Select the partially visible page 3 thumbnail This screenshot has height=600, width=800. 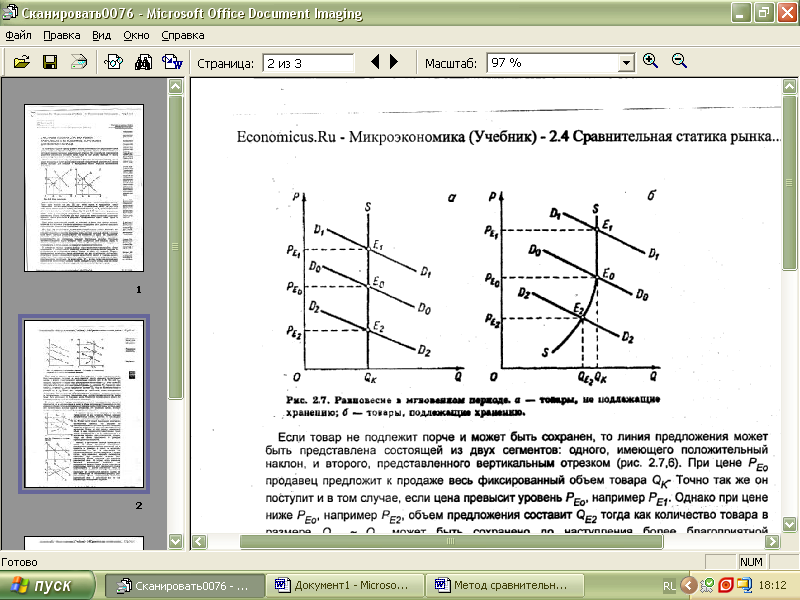tap(84, 542)
